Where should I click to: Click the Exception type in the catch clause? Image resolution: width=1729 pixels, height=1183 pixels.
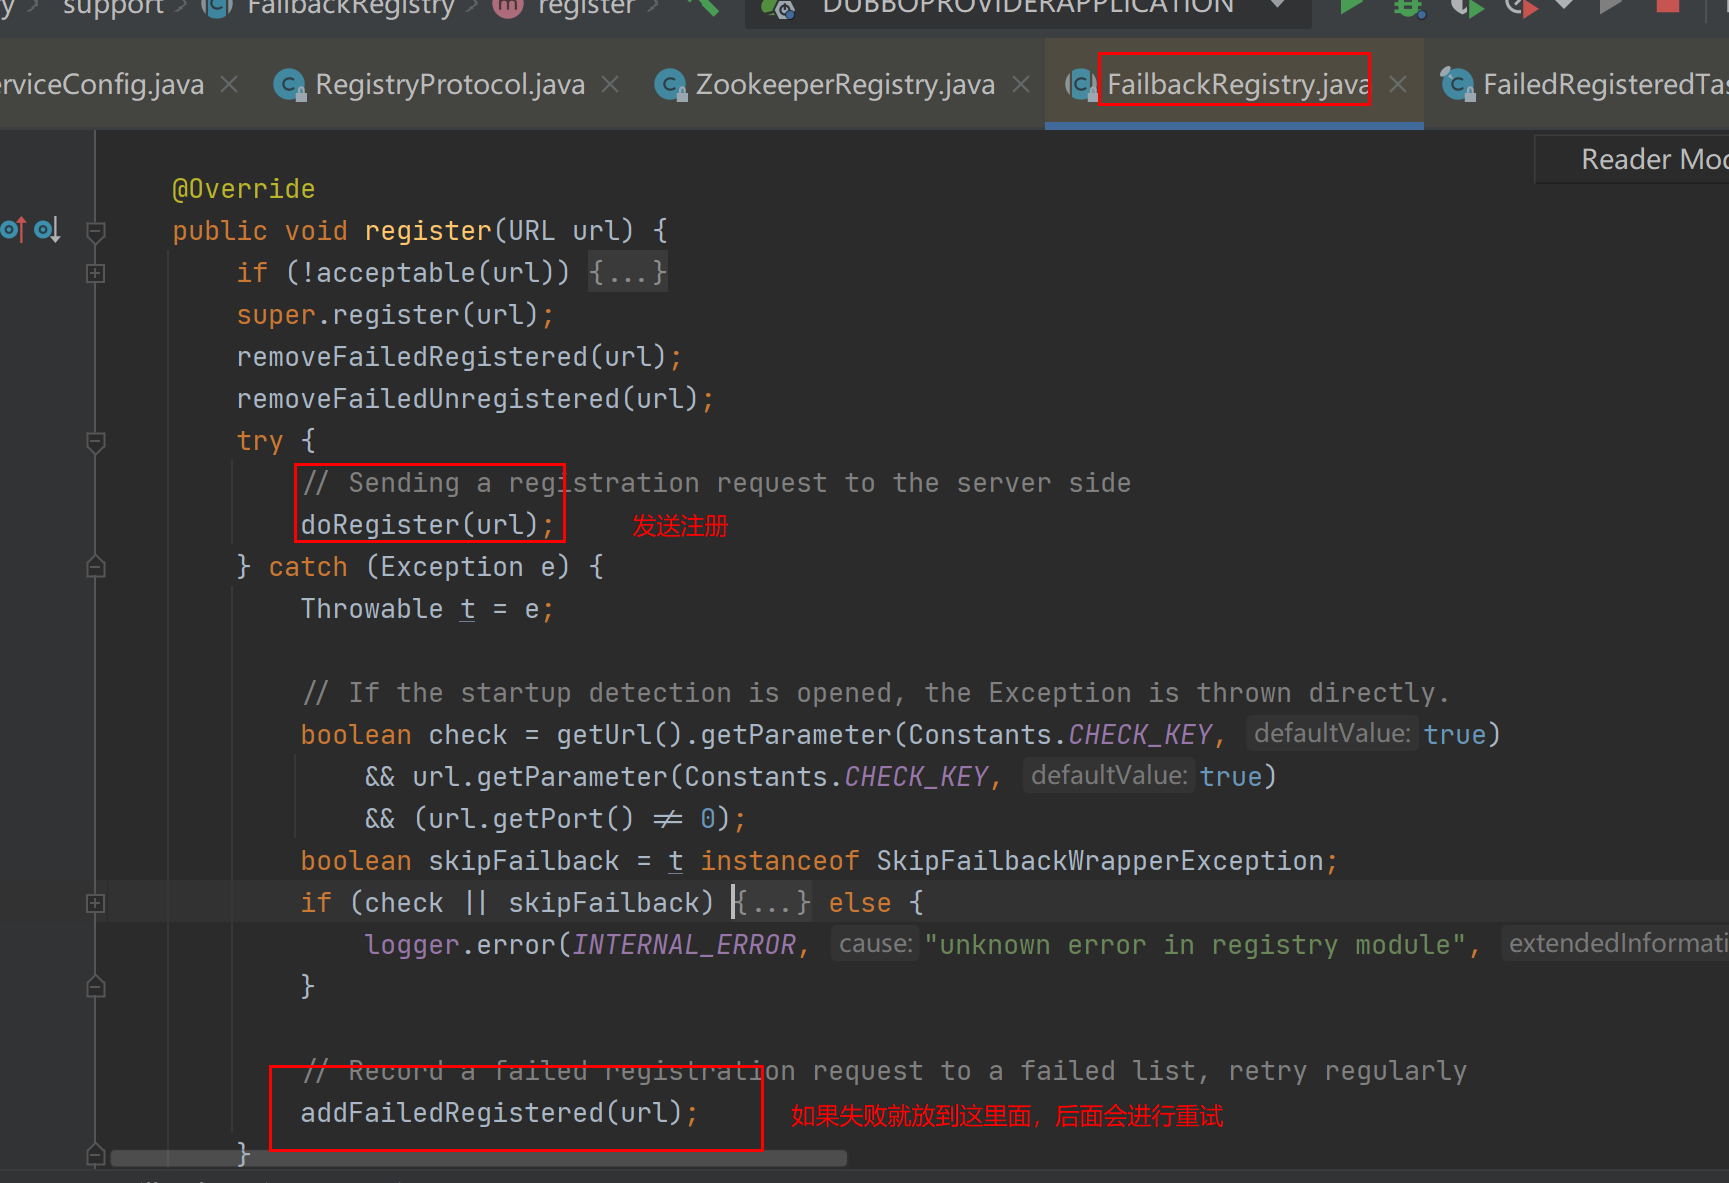(451, 567)
